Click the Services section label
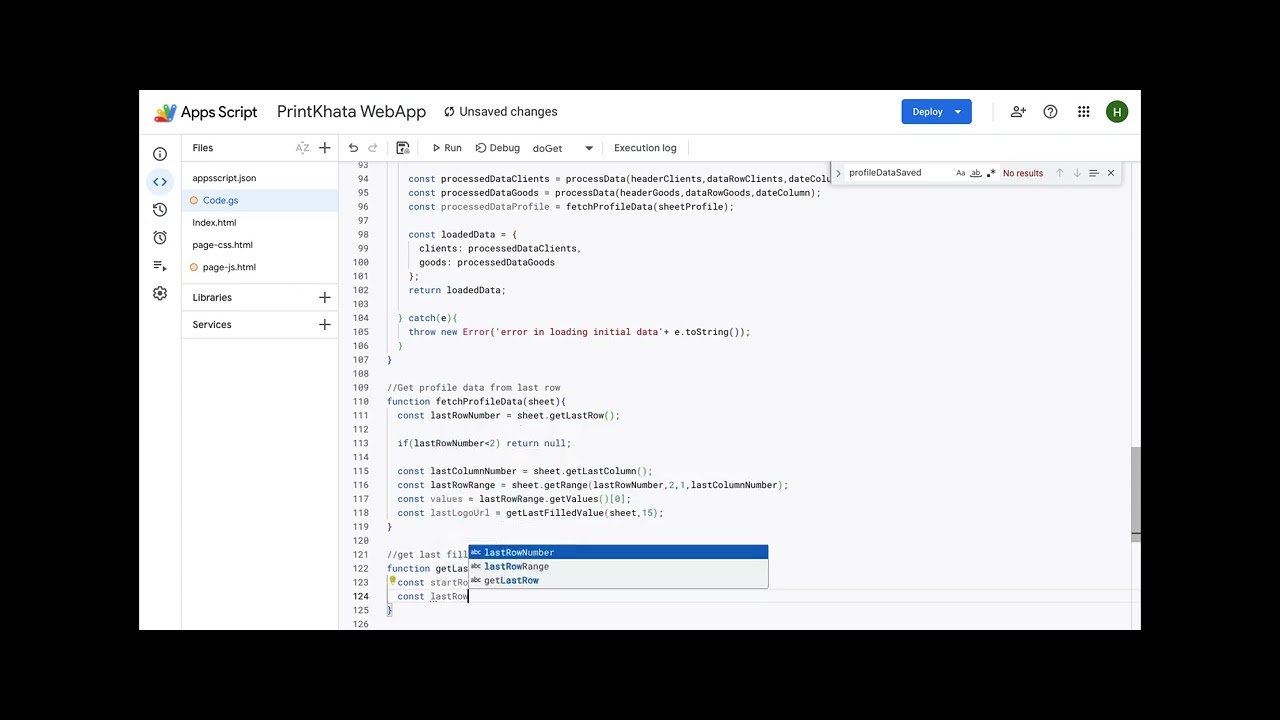This screenshot has width=1280, height=720. click(212, 325)
